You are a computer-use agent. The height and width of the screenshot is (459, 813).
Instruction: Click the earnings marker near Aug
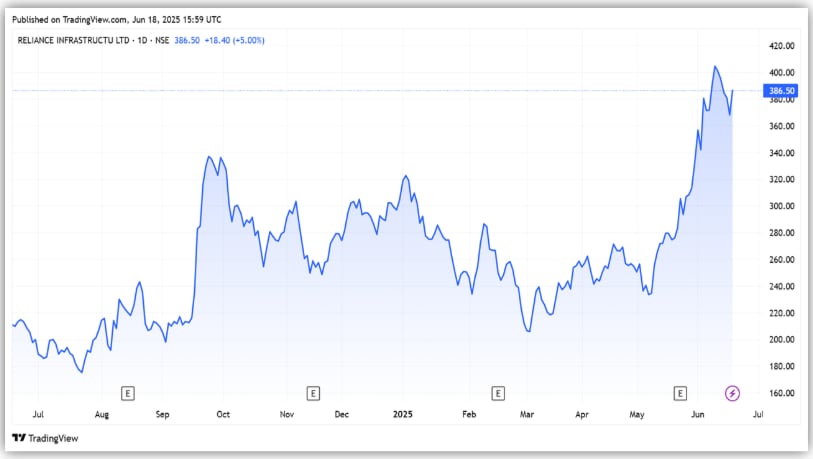[128, 394]
